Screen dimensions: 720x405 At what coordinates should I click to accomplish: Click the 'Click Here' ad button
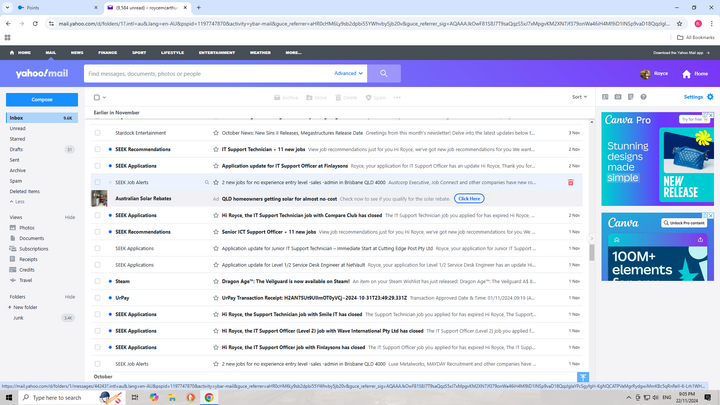(469, 199)
